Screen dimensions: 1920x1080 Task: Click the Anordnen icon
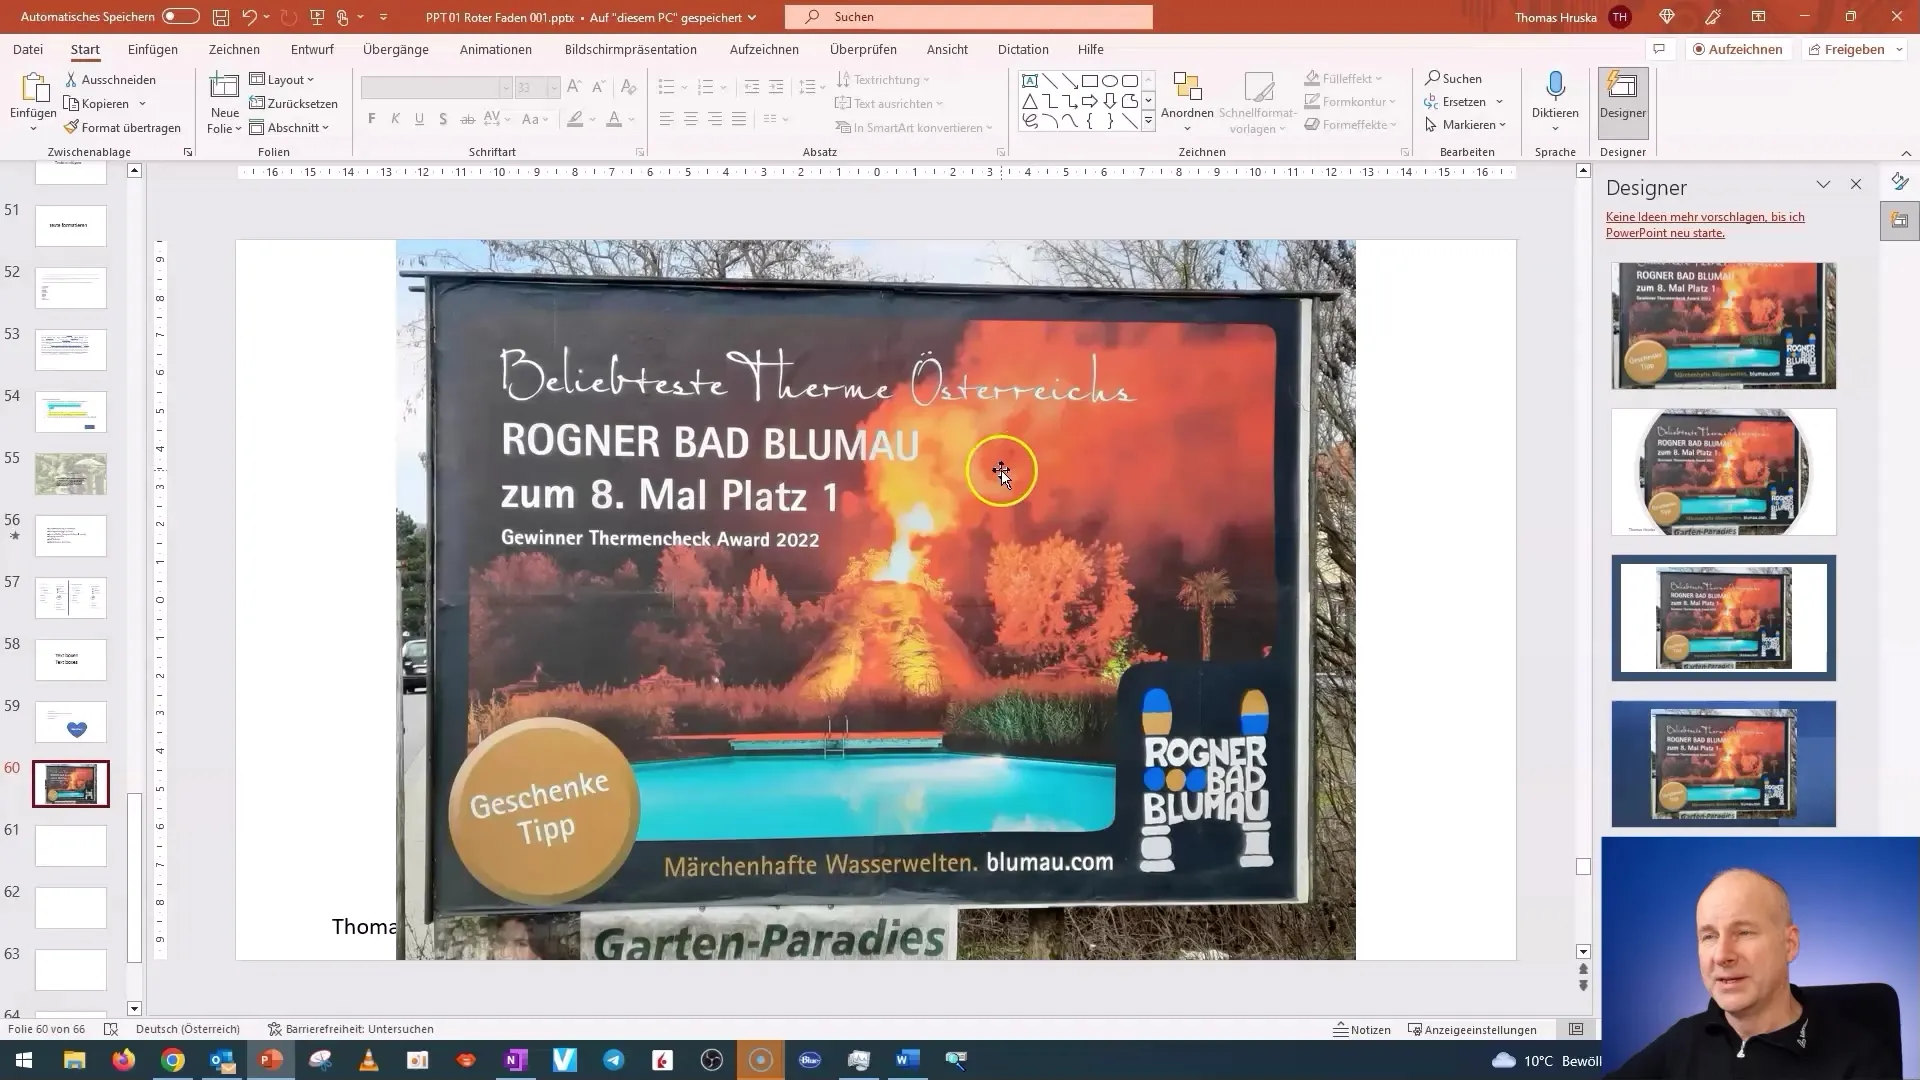[1187, 88]
